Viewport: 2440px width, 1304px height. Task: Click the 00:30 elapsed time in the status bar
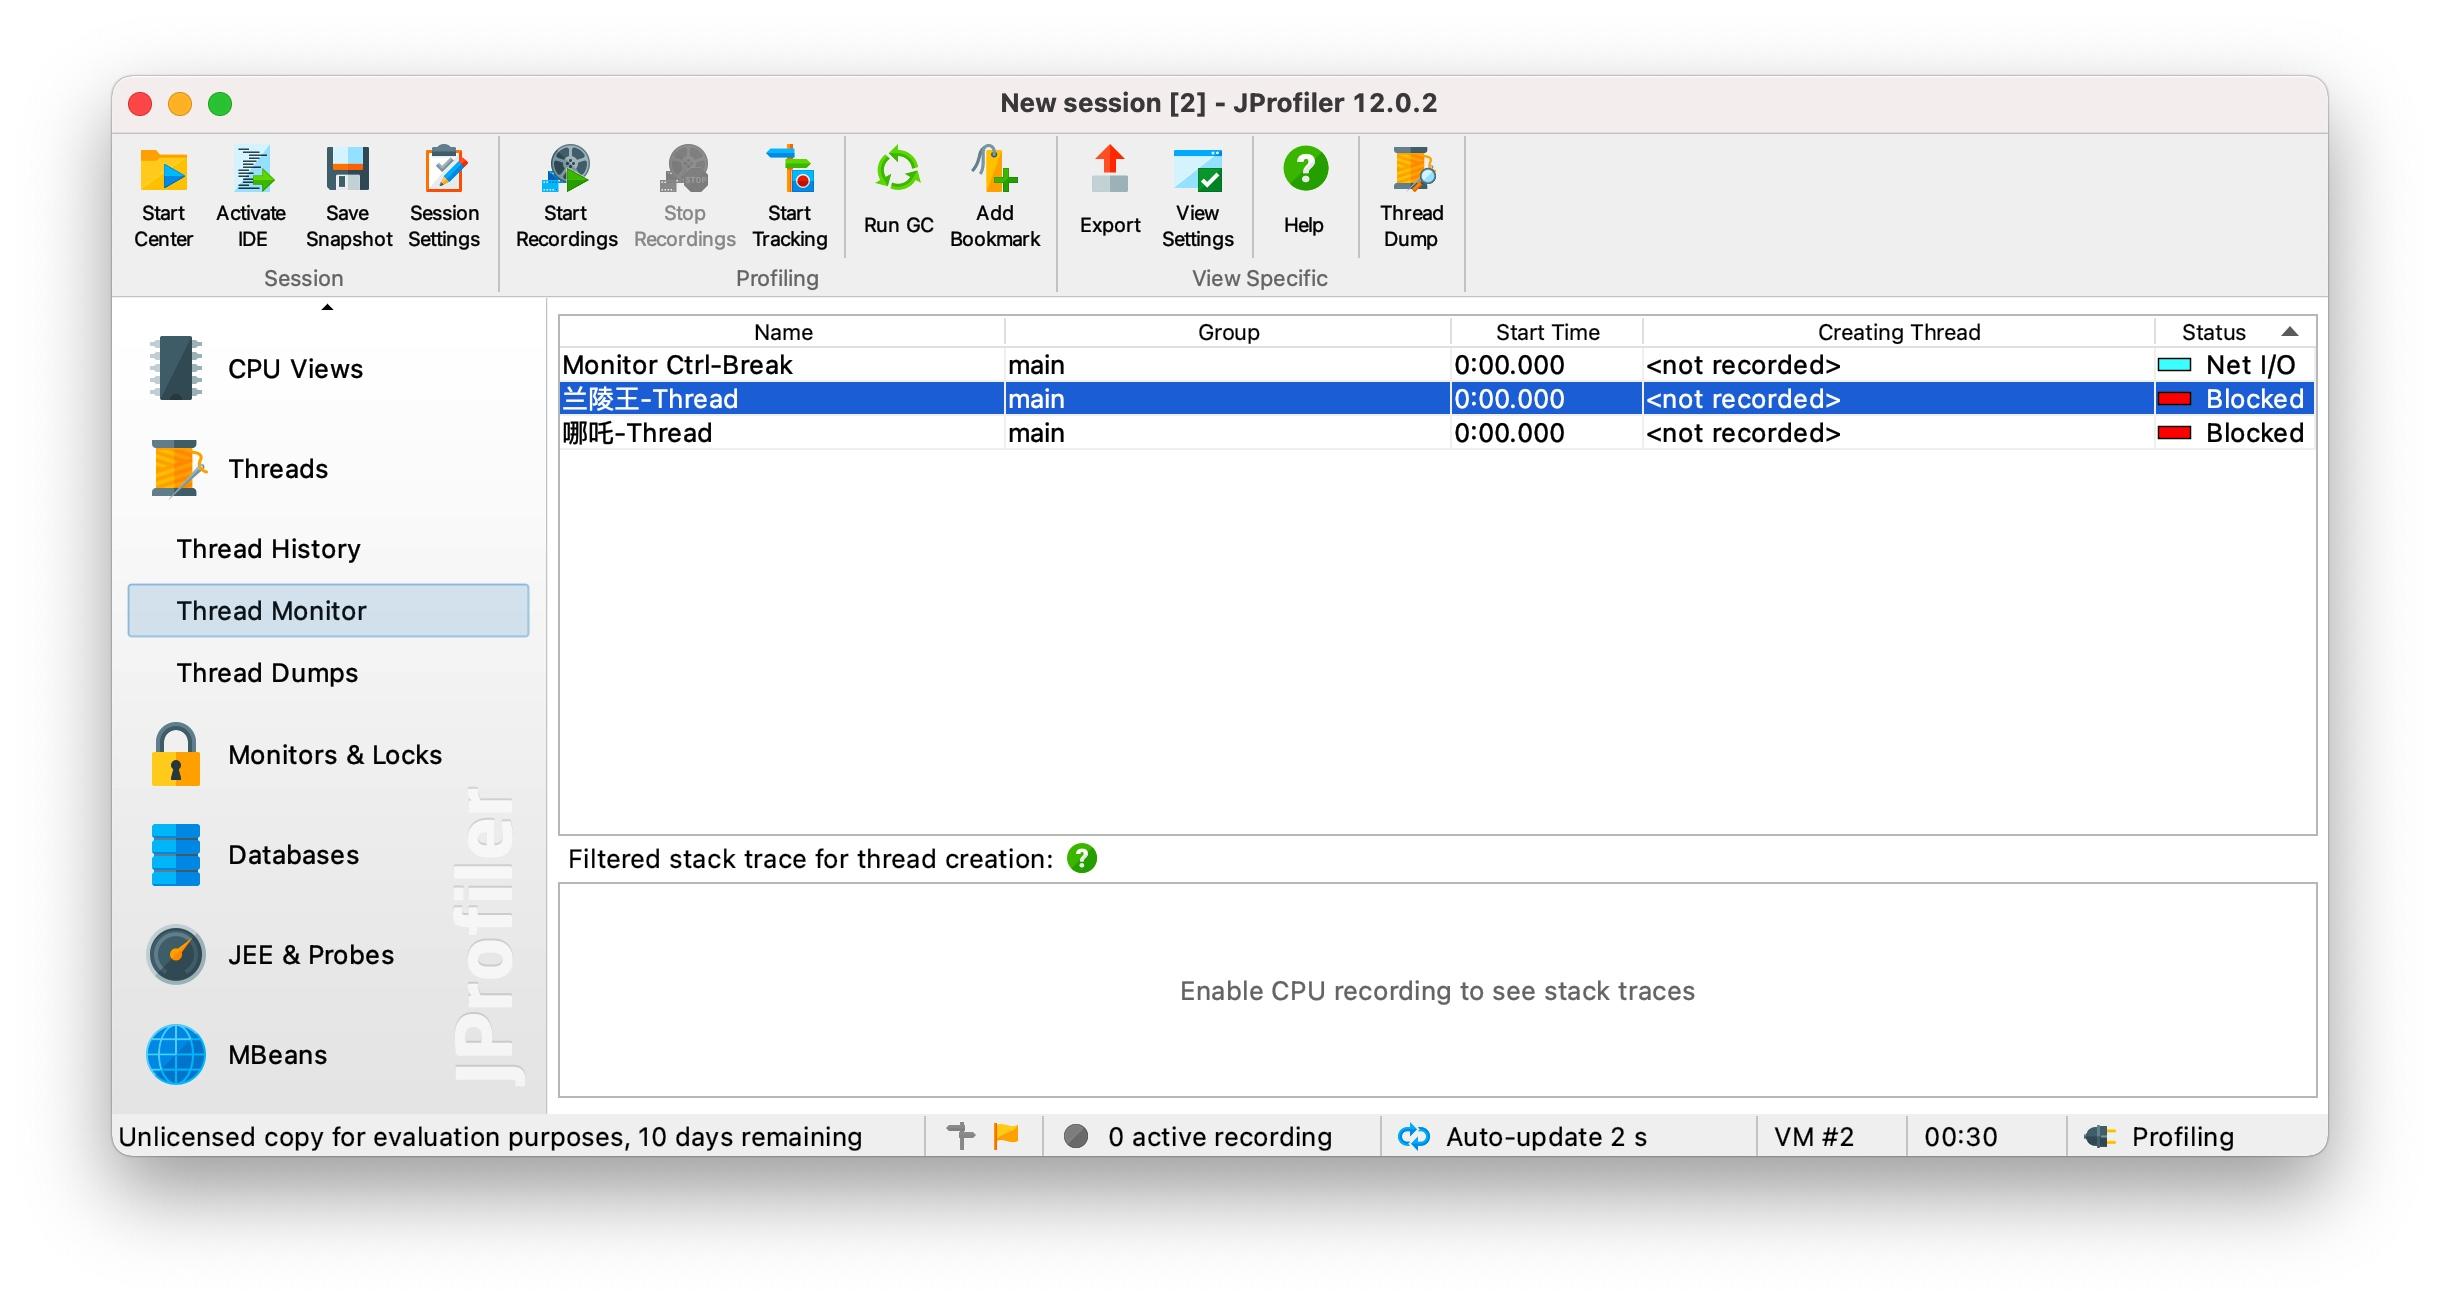point(1960,1136)
